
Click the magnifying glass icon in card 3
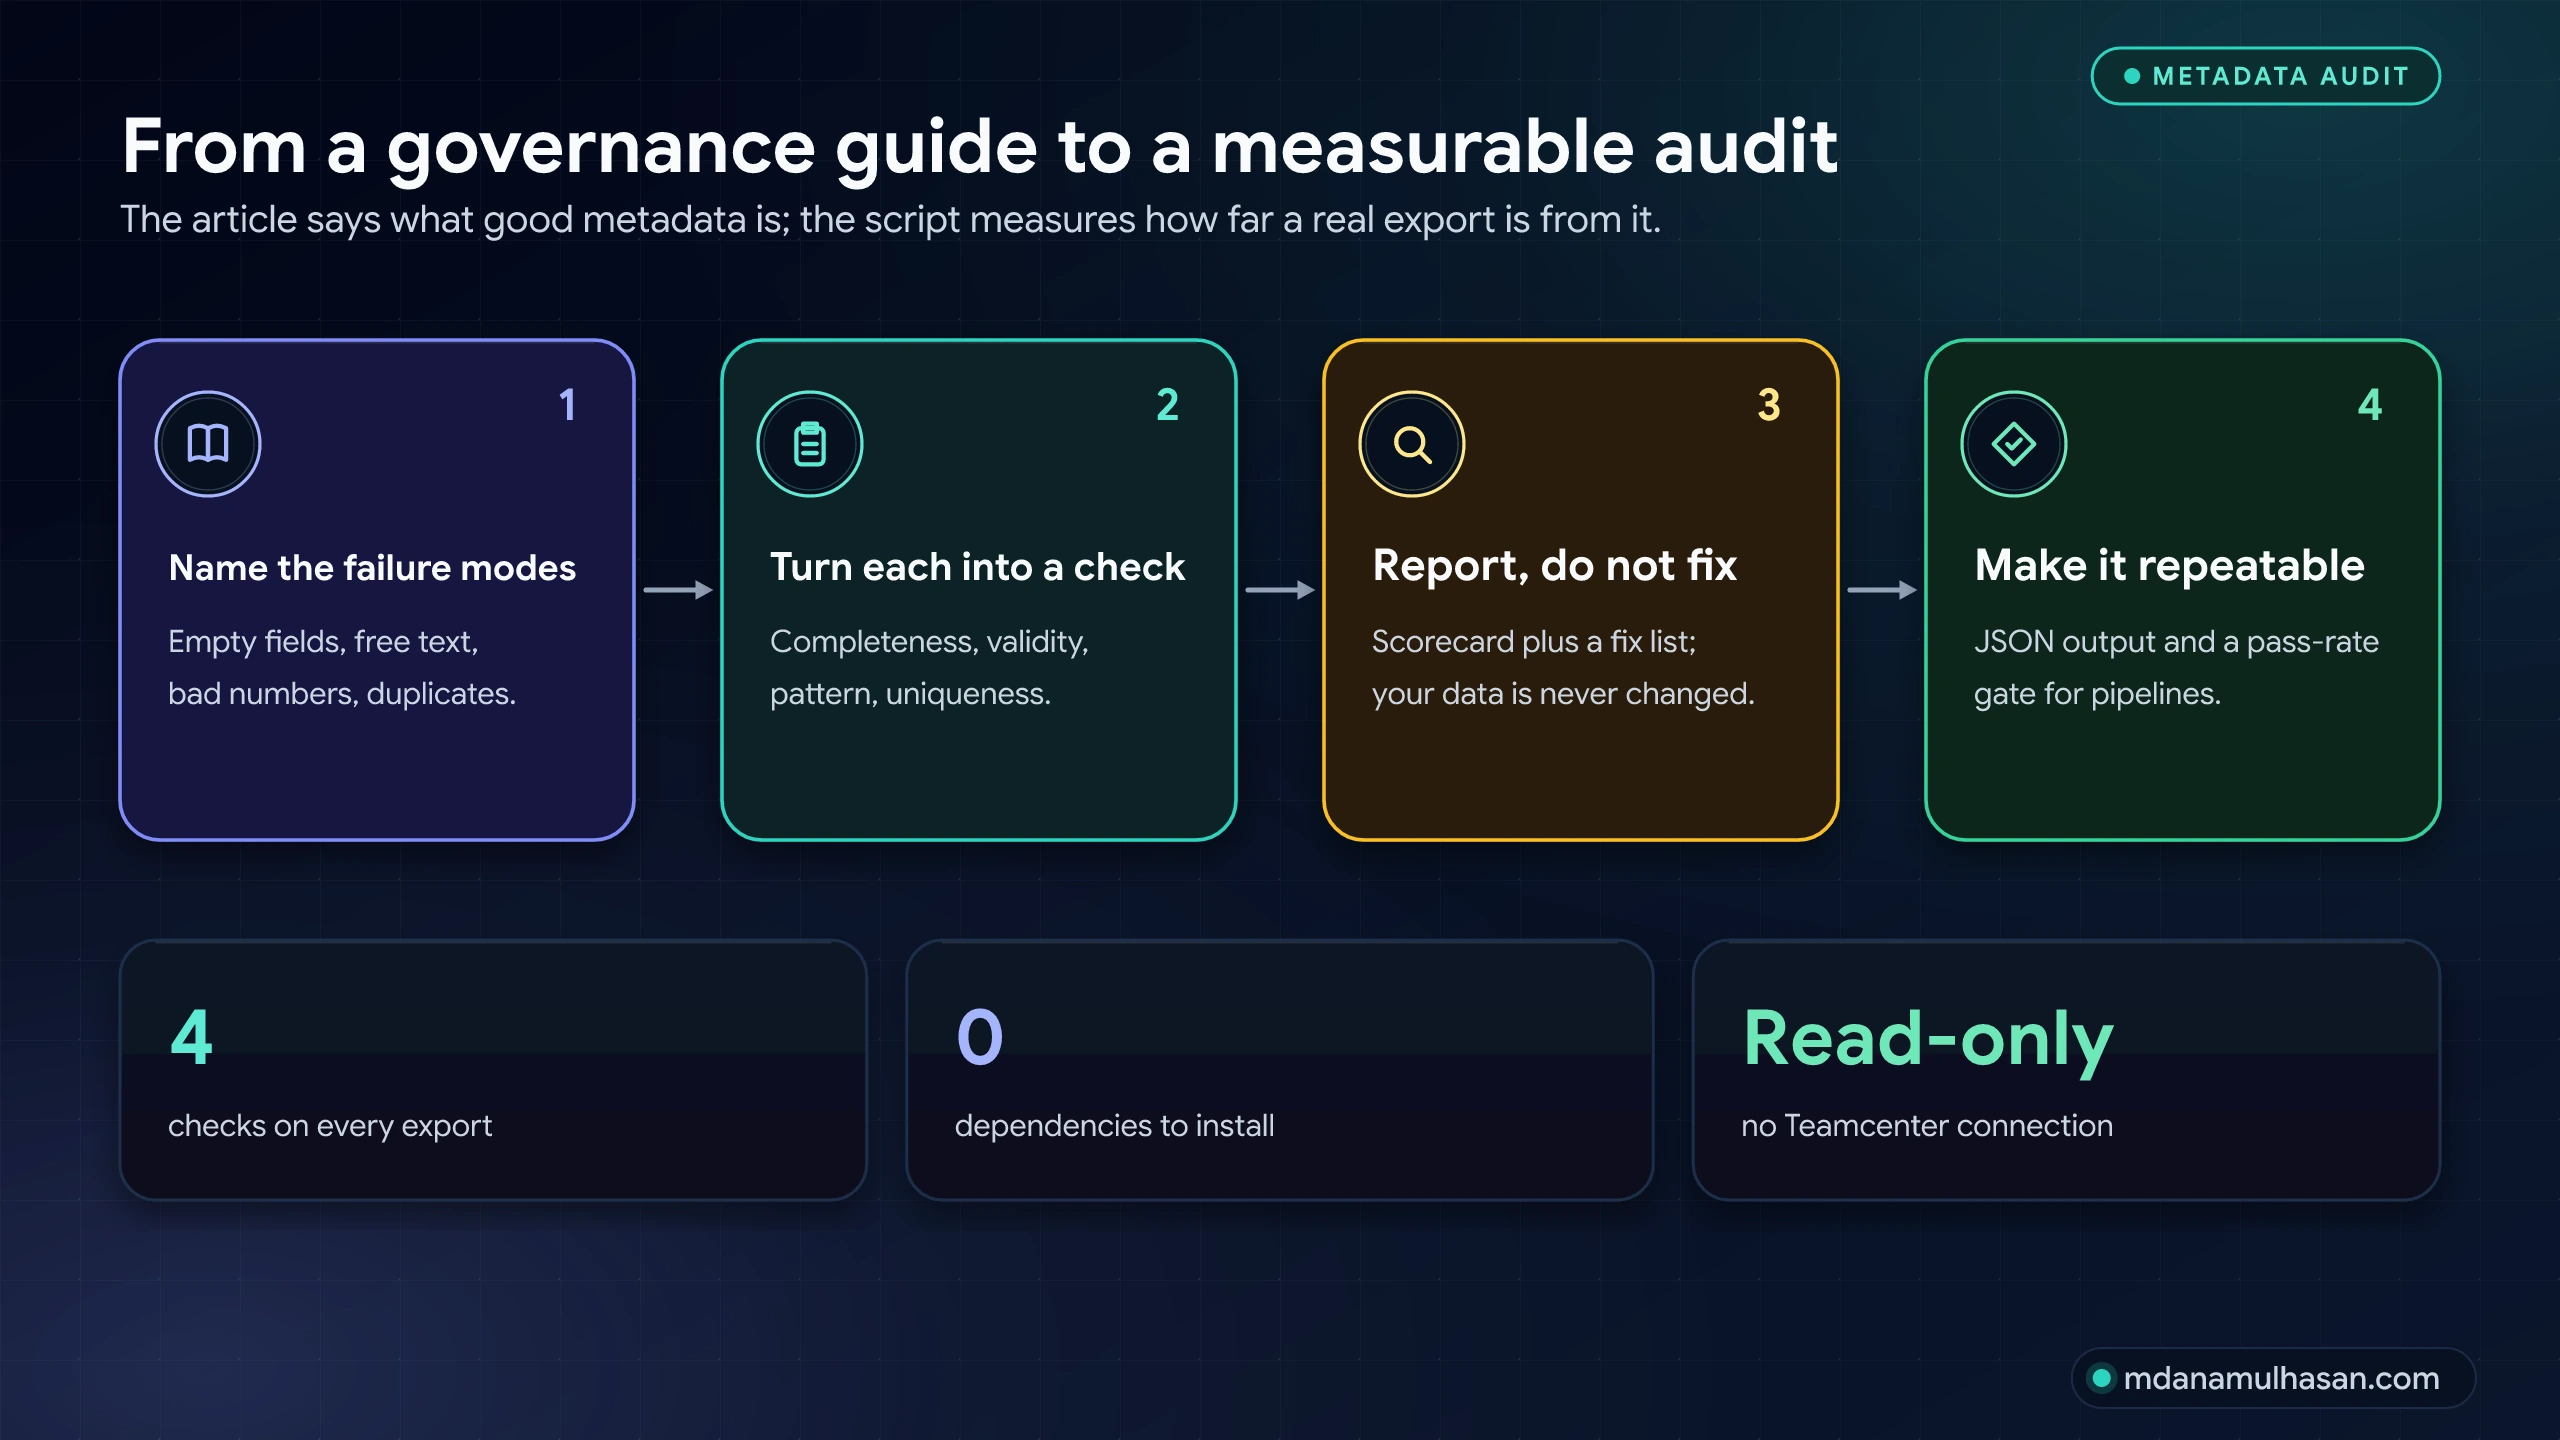[x=1412, y=444]
